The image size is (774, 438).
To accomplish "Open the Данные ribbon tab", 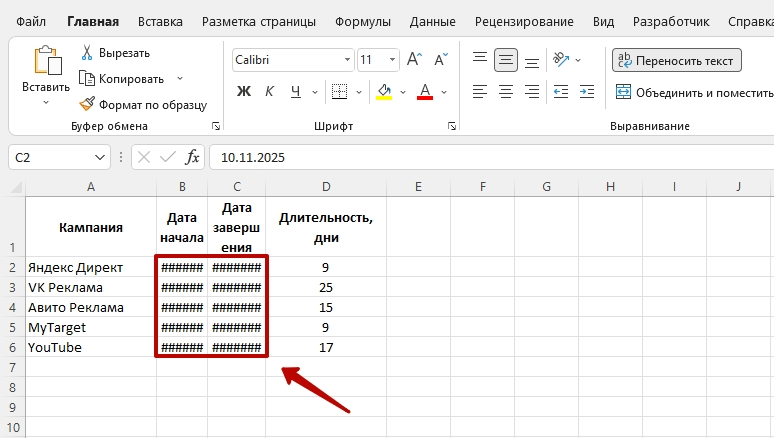I will click(x=432, y=21).
